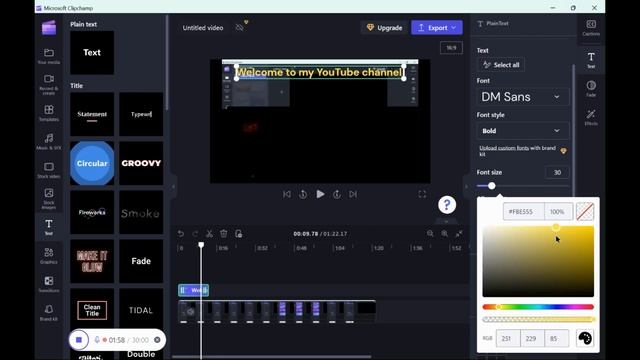
Task: Enter fullscreen preview
Action: coord(422,194)
